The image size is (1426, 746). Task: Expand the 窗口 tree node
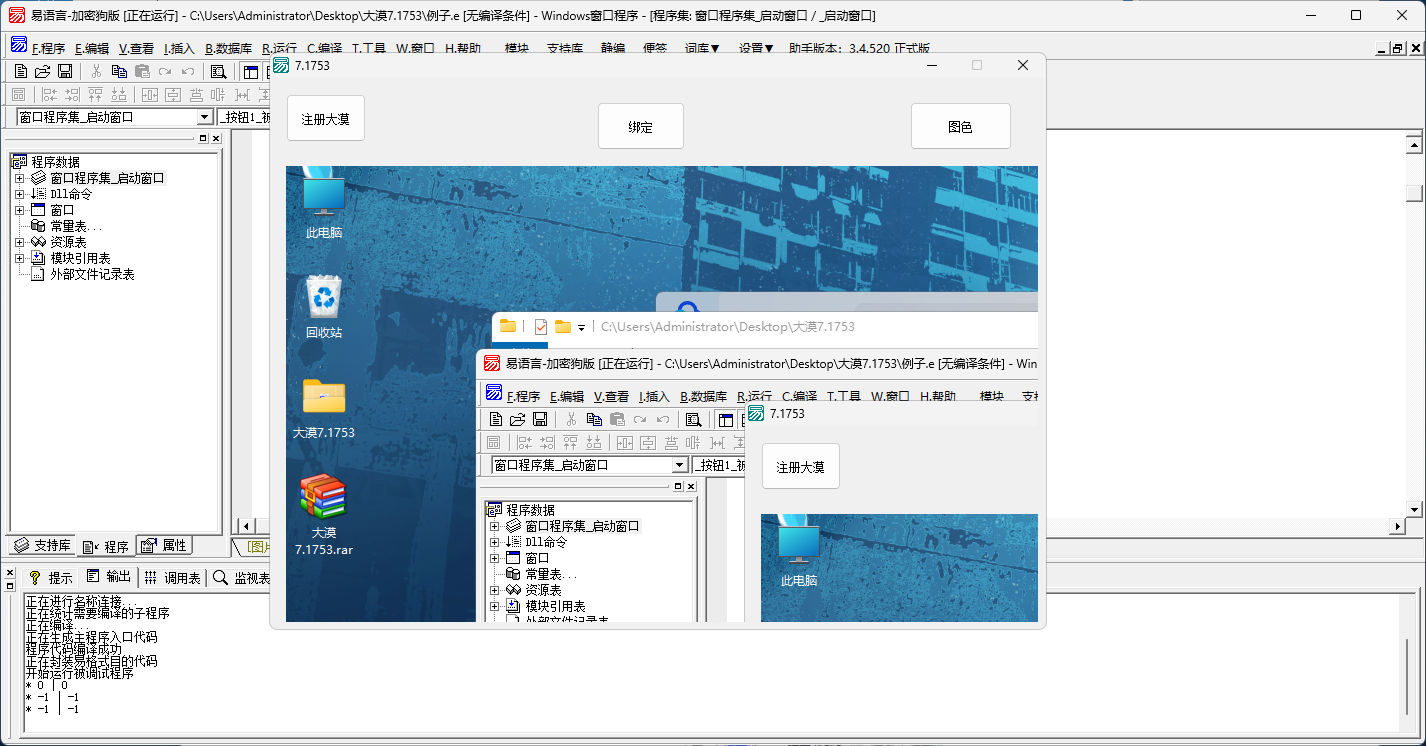(19, 210)
